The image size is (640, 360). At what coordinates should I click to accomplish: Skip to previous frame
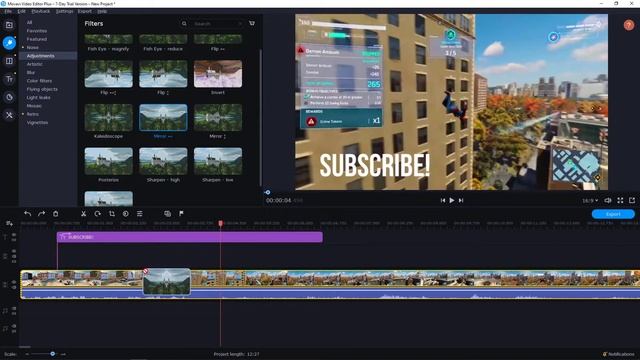[x=442, y=200]
